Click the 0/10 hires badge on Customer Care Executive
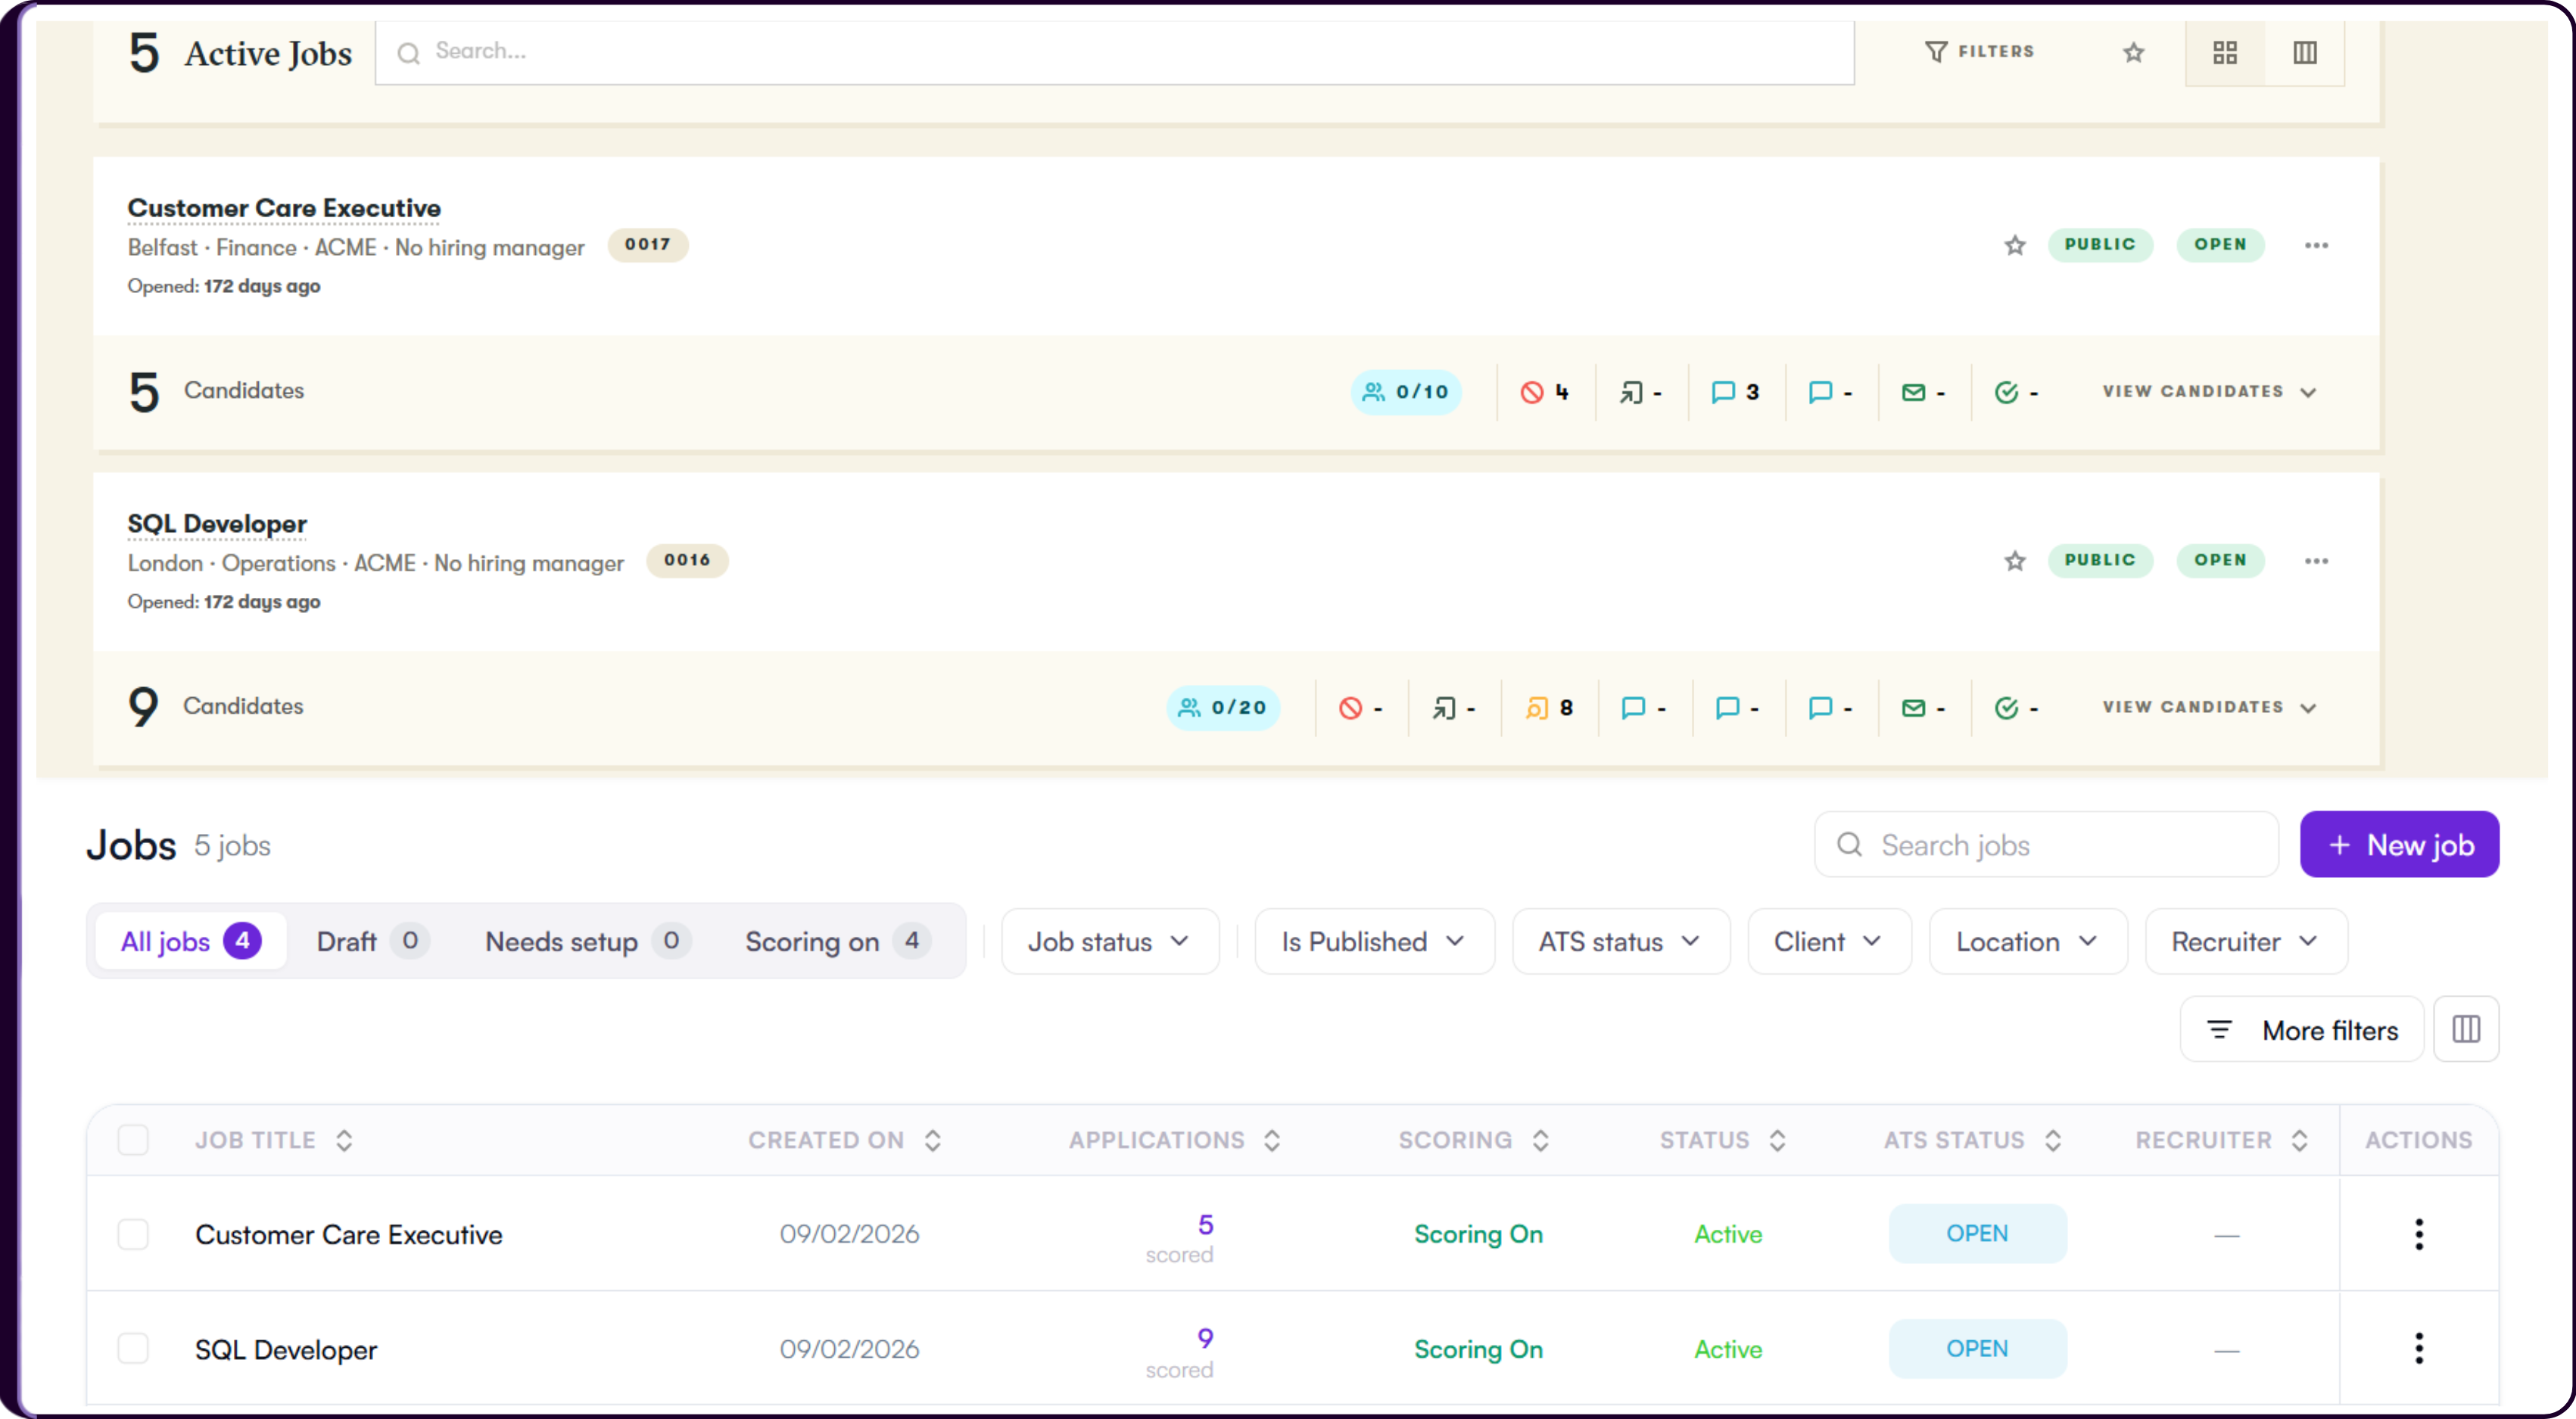 click(x=1405, y=392)
